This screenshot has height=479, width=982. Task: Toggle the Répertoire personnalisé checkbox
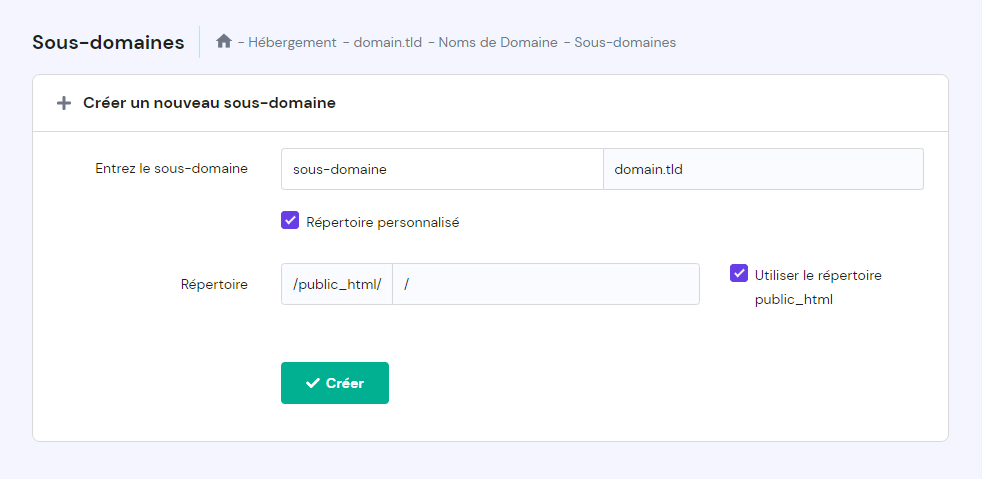pos(290,221)
